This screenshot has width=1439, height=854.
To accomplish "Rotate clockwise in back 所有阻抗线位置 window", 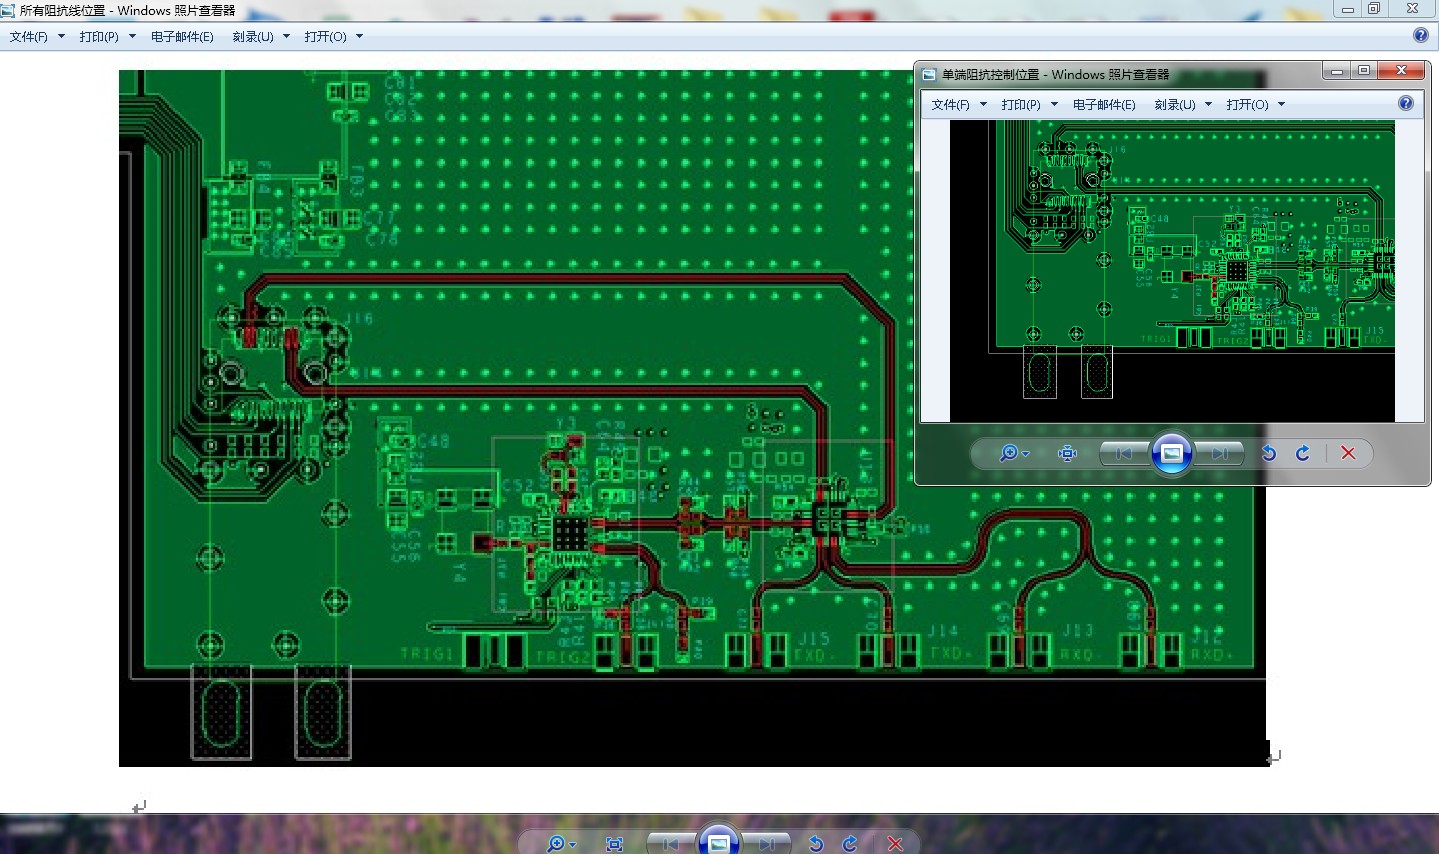I will click(x=850, y=845).
